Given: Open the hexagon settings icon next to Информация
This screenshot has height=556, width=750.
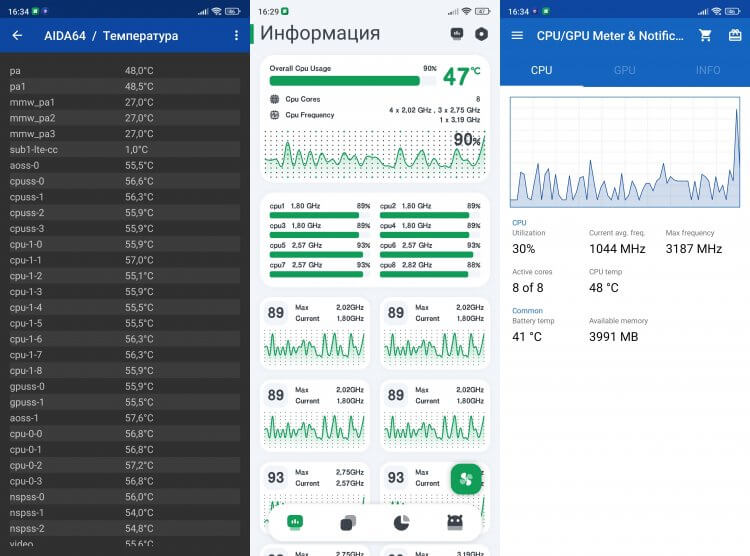Looking at the screenshot, I should pyautogui.click(x=481, y=34).
